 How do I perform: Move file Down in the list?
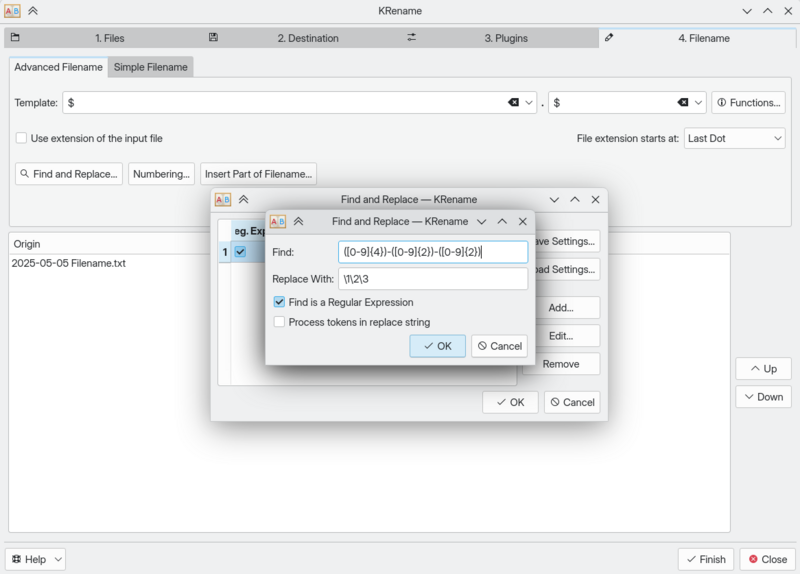(x=763, y=396)
